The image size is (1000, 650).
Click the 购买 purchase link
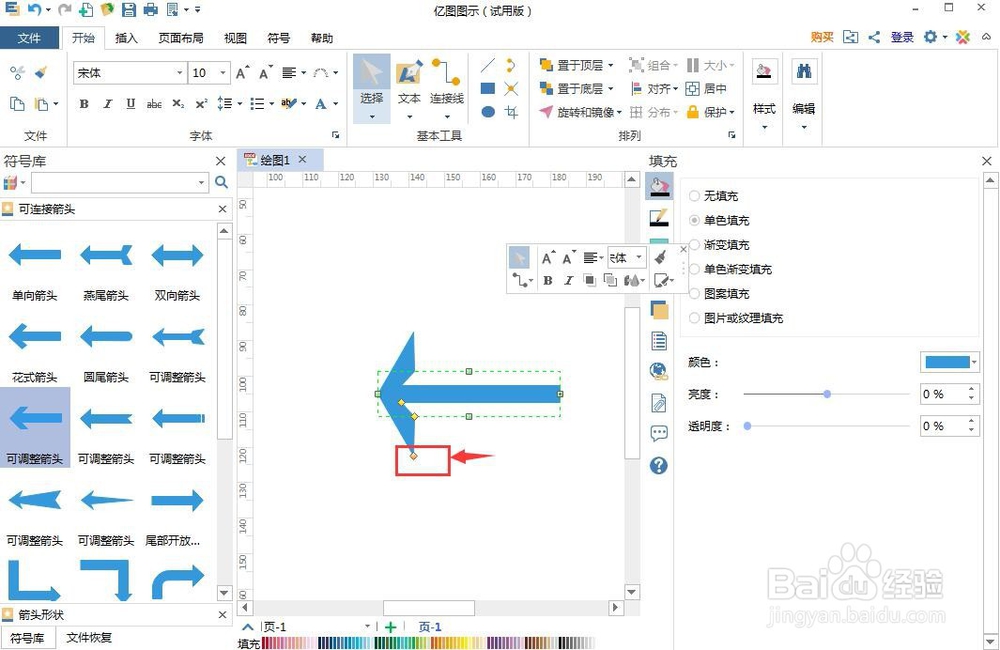tap(821, 36)
